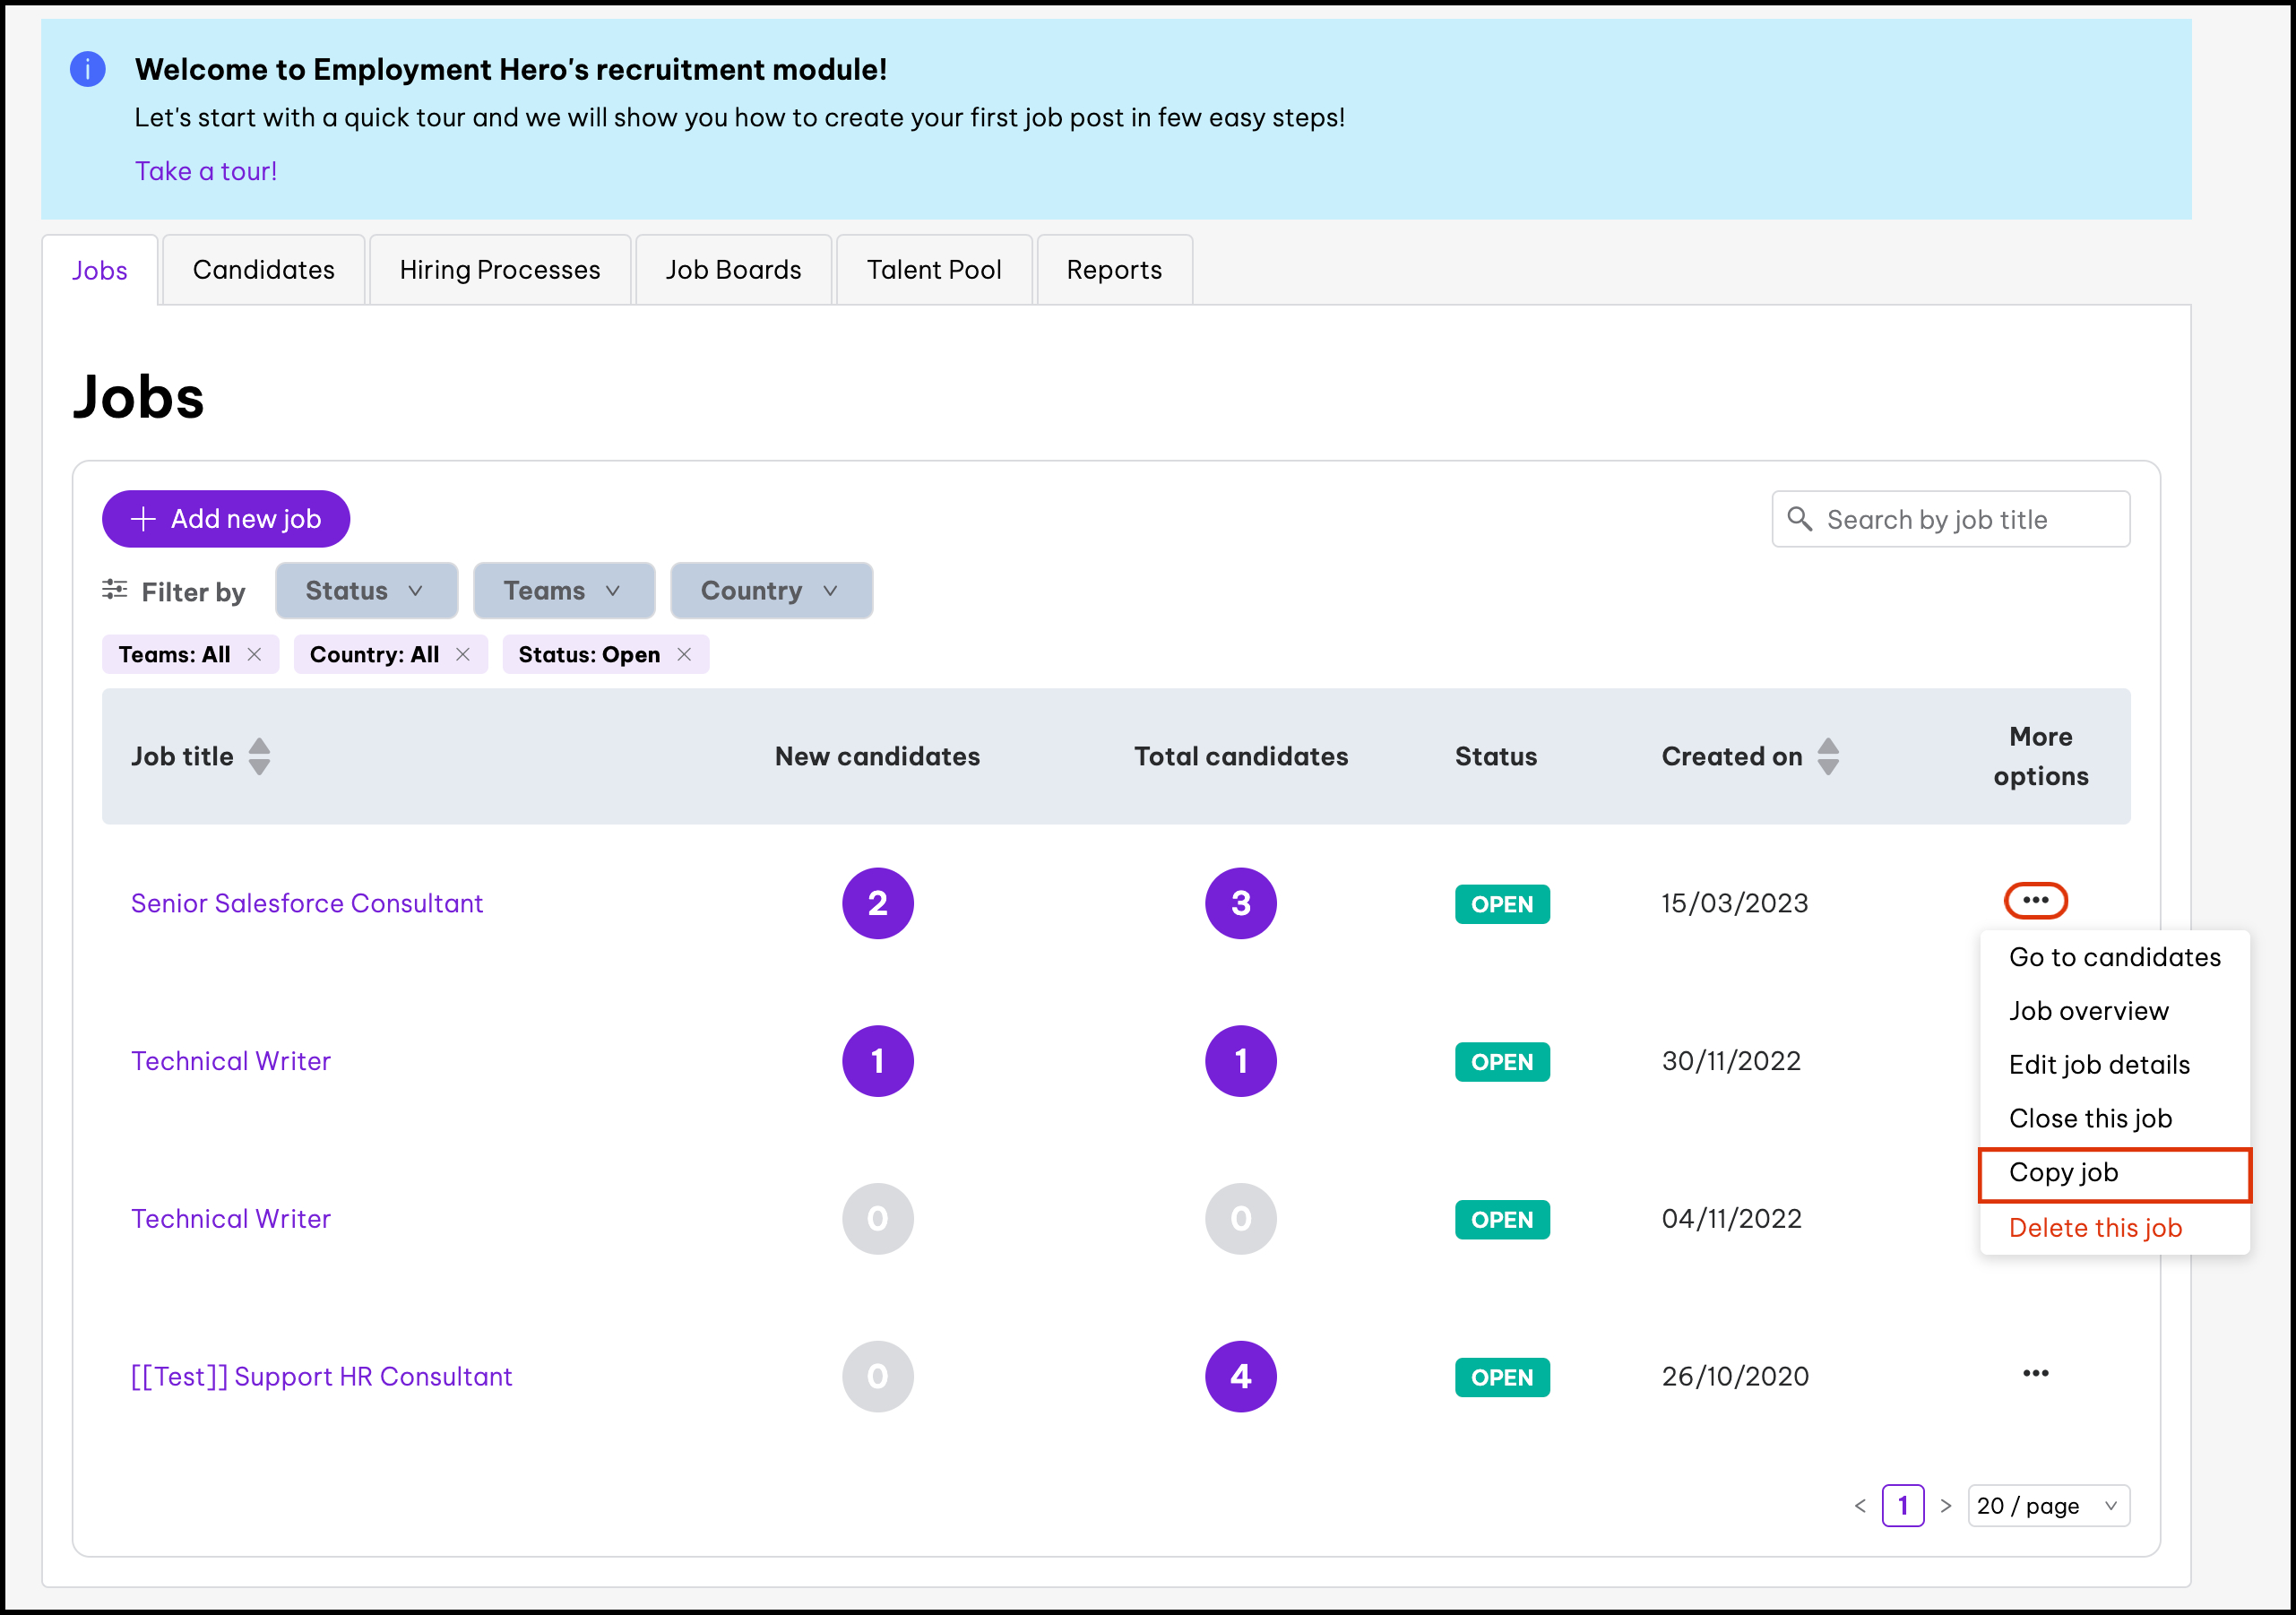Remove the Country: All filter chip
The image size is (2296, 1615).
click(x=463, y=654)
